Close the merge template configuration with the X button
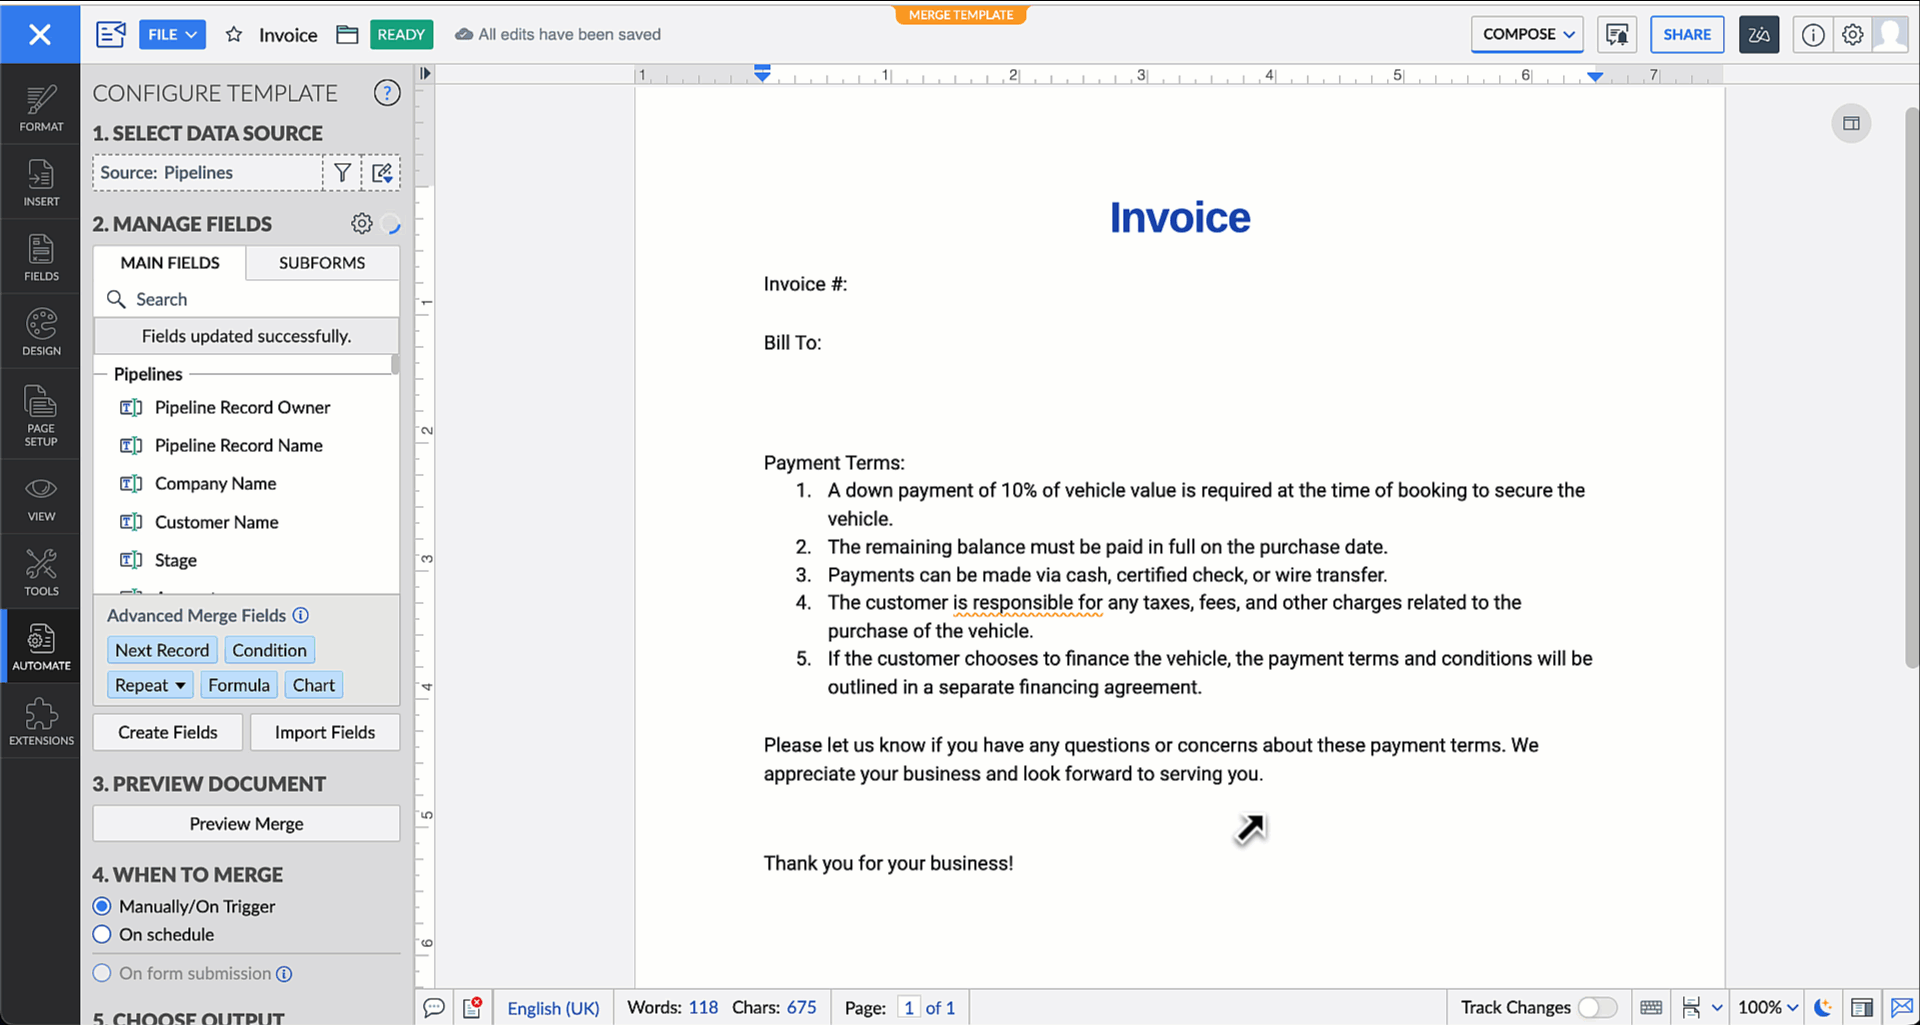1920x1025 pixels. click(40, 35)
